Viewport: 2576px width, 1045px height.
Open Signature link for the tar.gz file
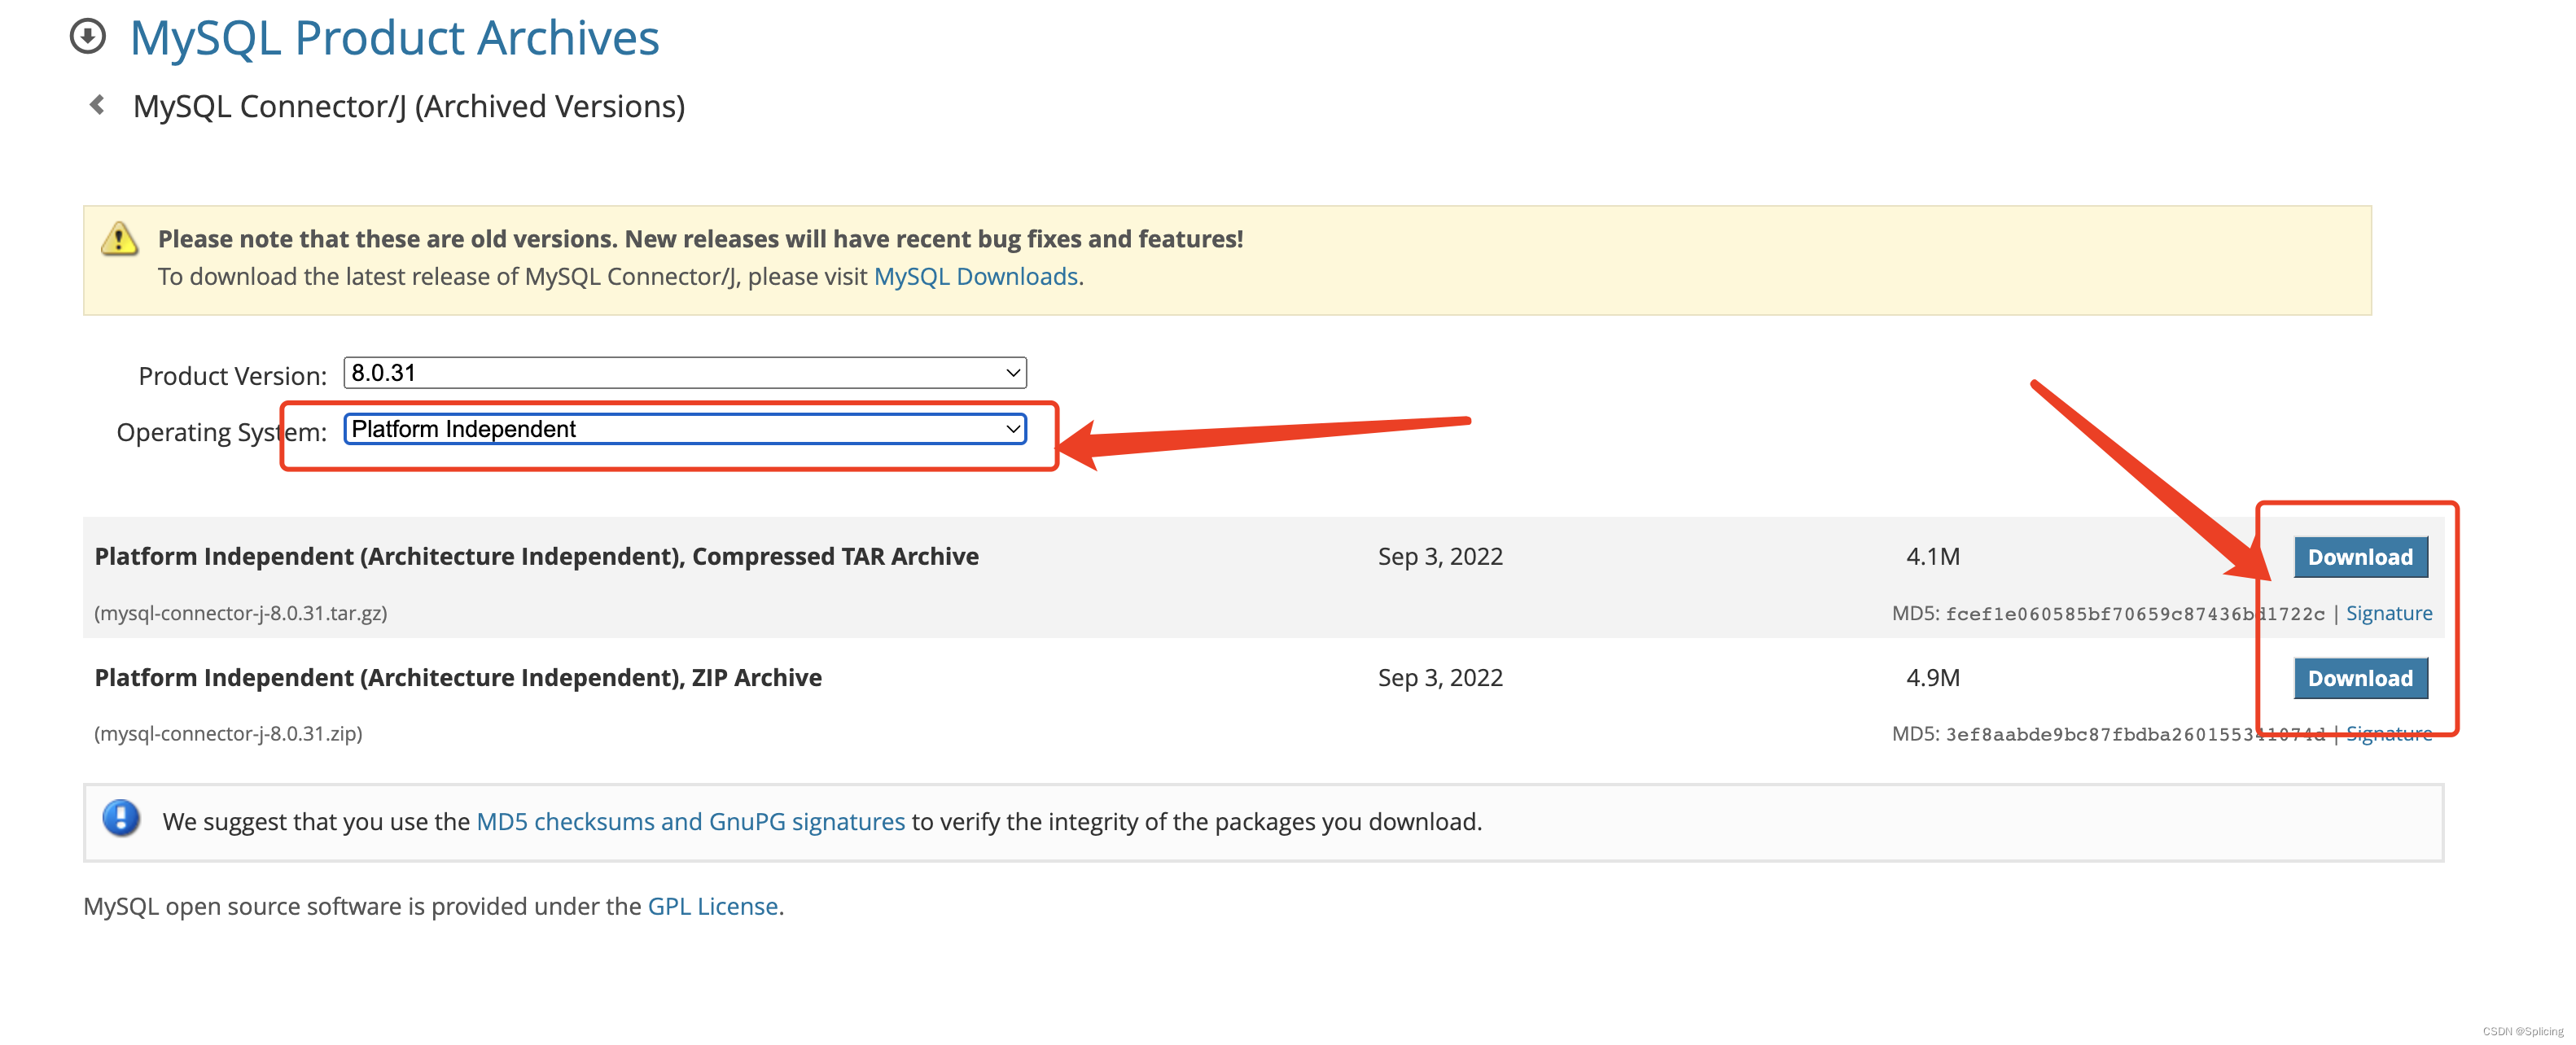[x=2389, y=613]
